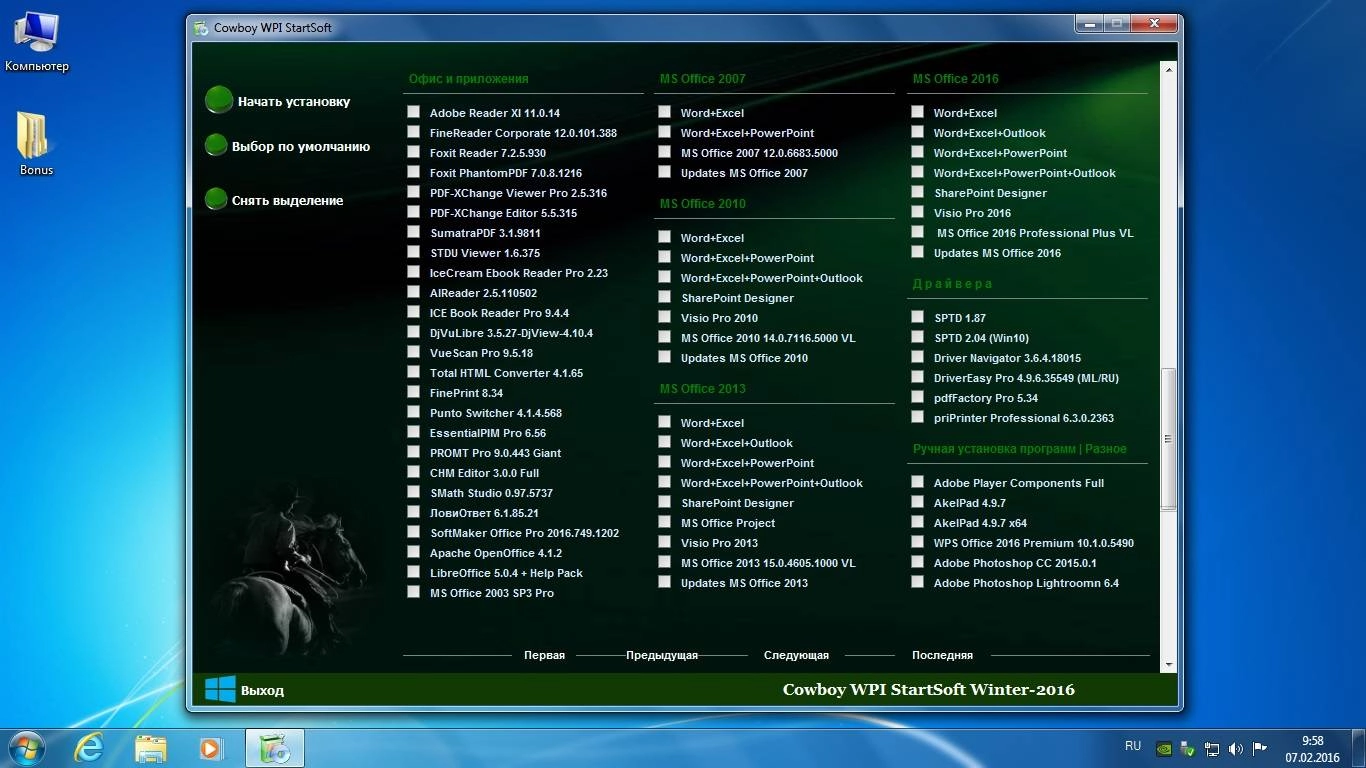Click the taskbar clock 9:58
The height and width of the screenshot is (768, 1366).
pos(1312,741)
